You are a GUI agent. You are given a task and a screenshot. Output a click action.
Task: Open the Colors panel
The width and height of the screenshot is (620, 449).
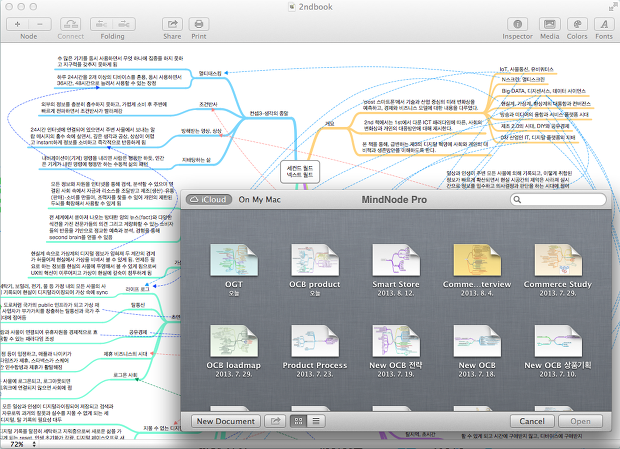pos(577,22)
